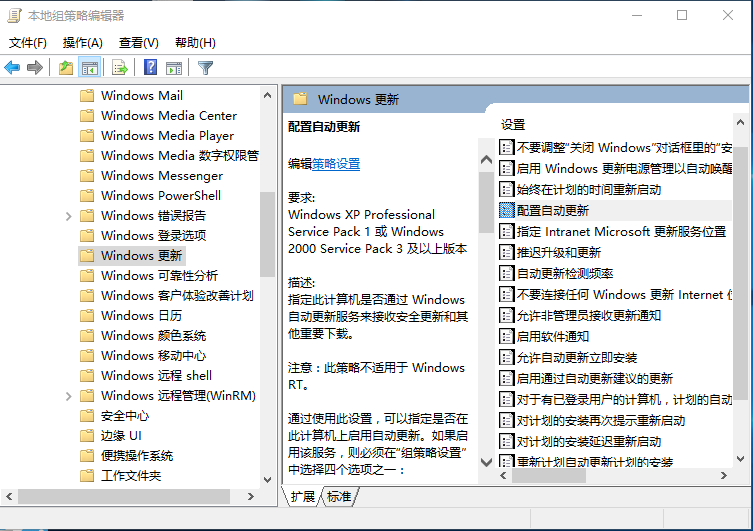Open the 文件(F) menu
The height and width of the screenshot is (531, 753).
[28, 43]
